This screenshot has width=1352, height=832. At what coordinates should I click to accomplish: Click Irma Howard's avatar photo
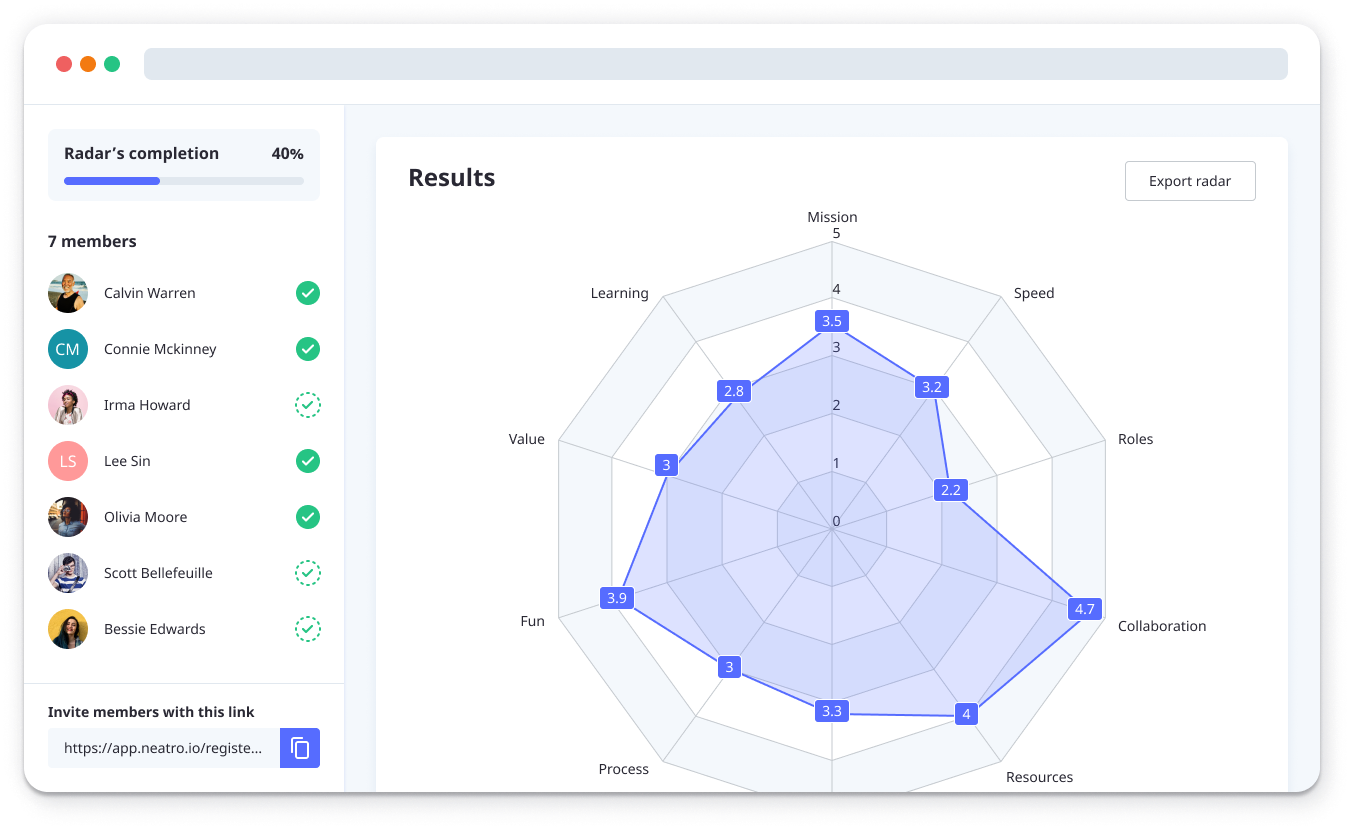pos(68,405)
